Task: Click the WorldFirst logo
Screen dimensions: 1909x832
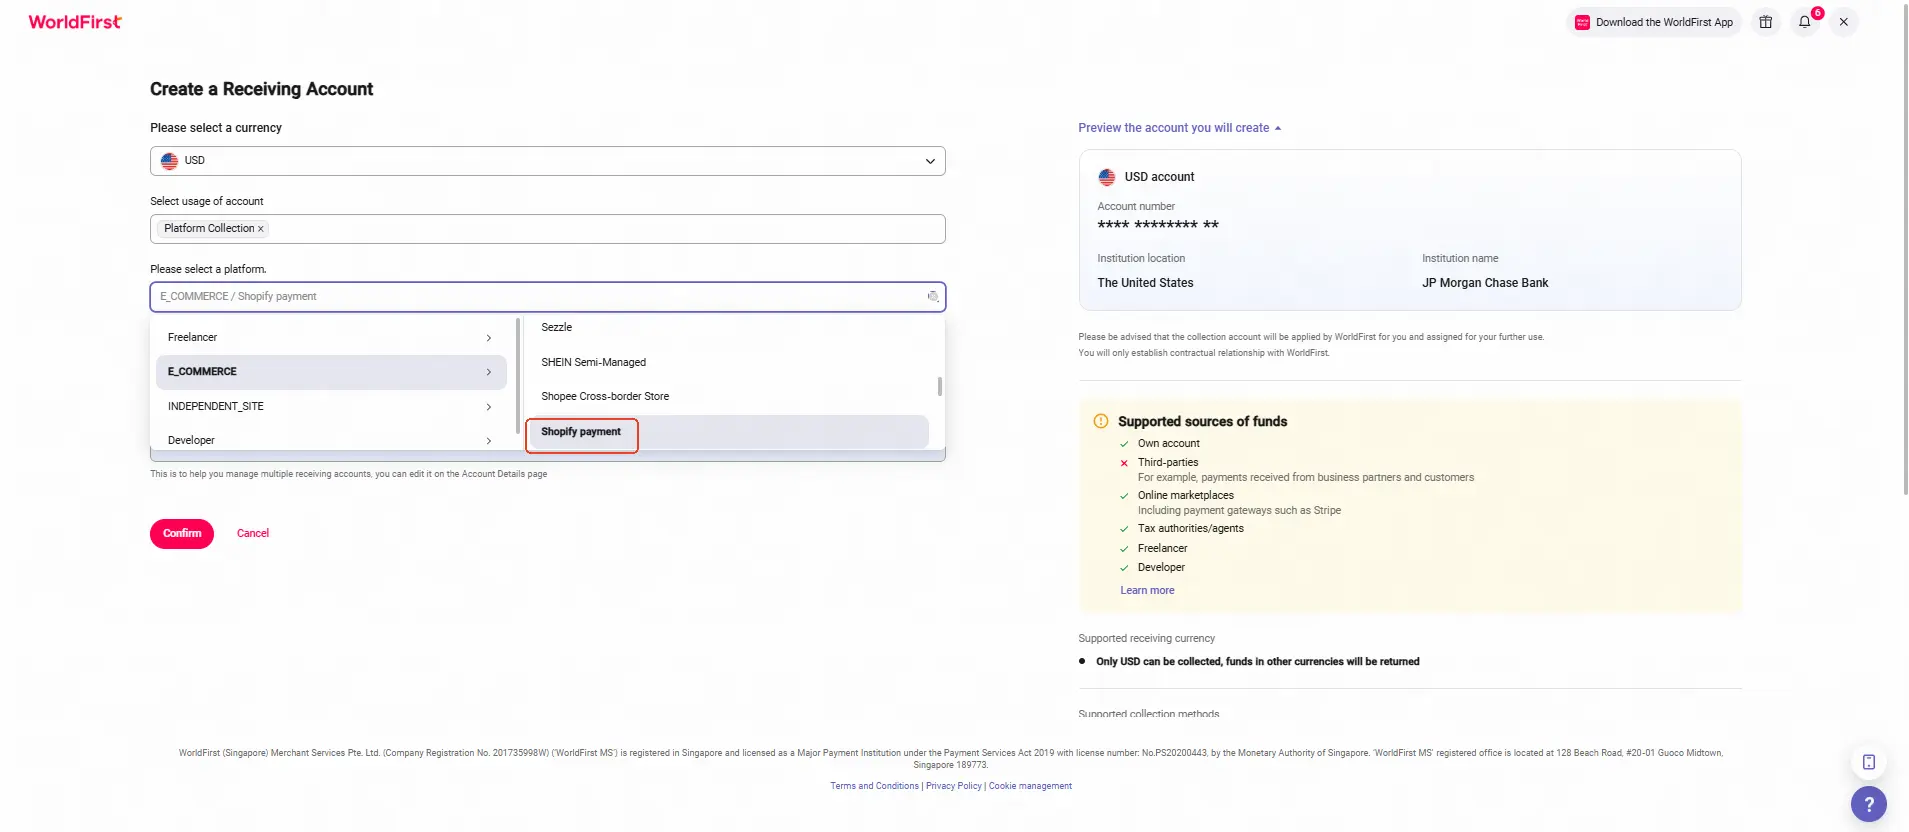Action: coord(75,22)
